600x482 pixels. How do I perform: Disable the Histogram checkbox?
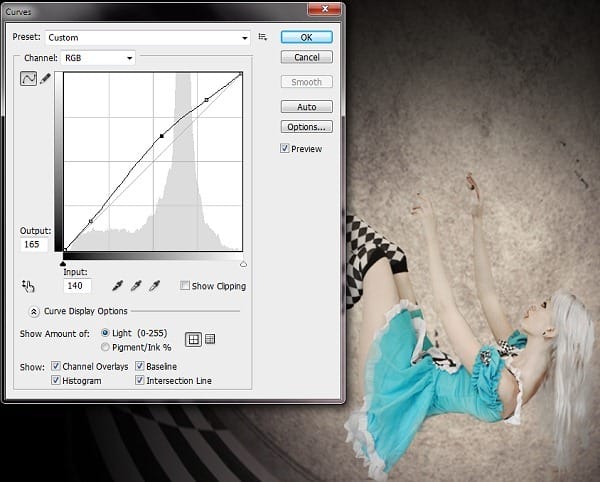(x=55, y=381)
